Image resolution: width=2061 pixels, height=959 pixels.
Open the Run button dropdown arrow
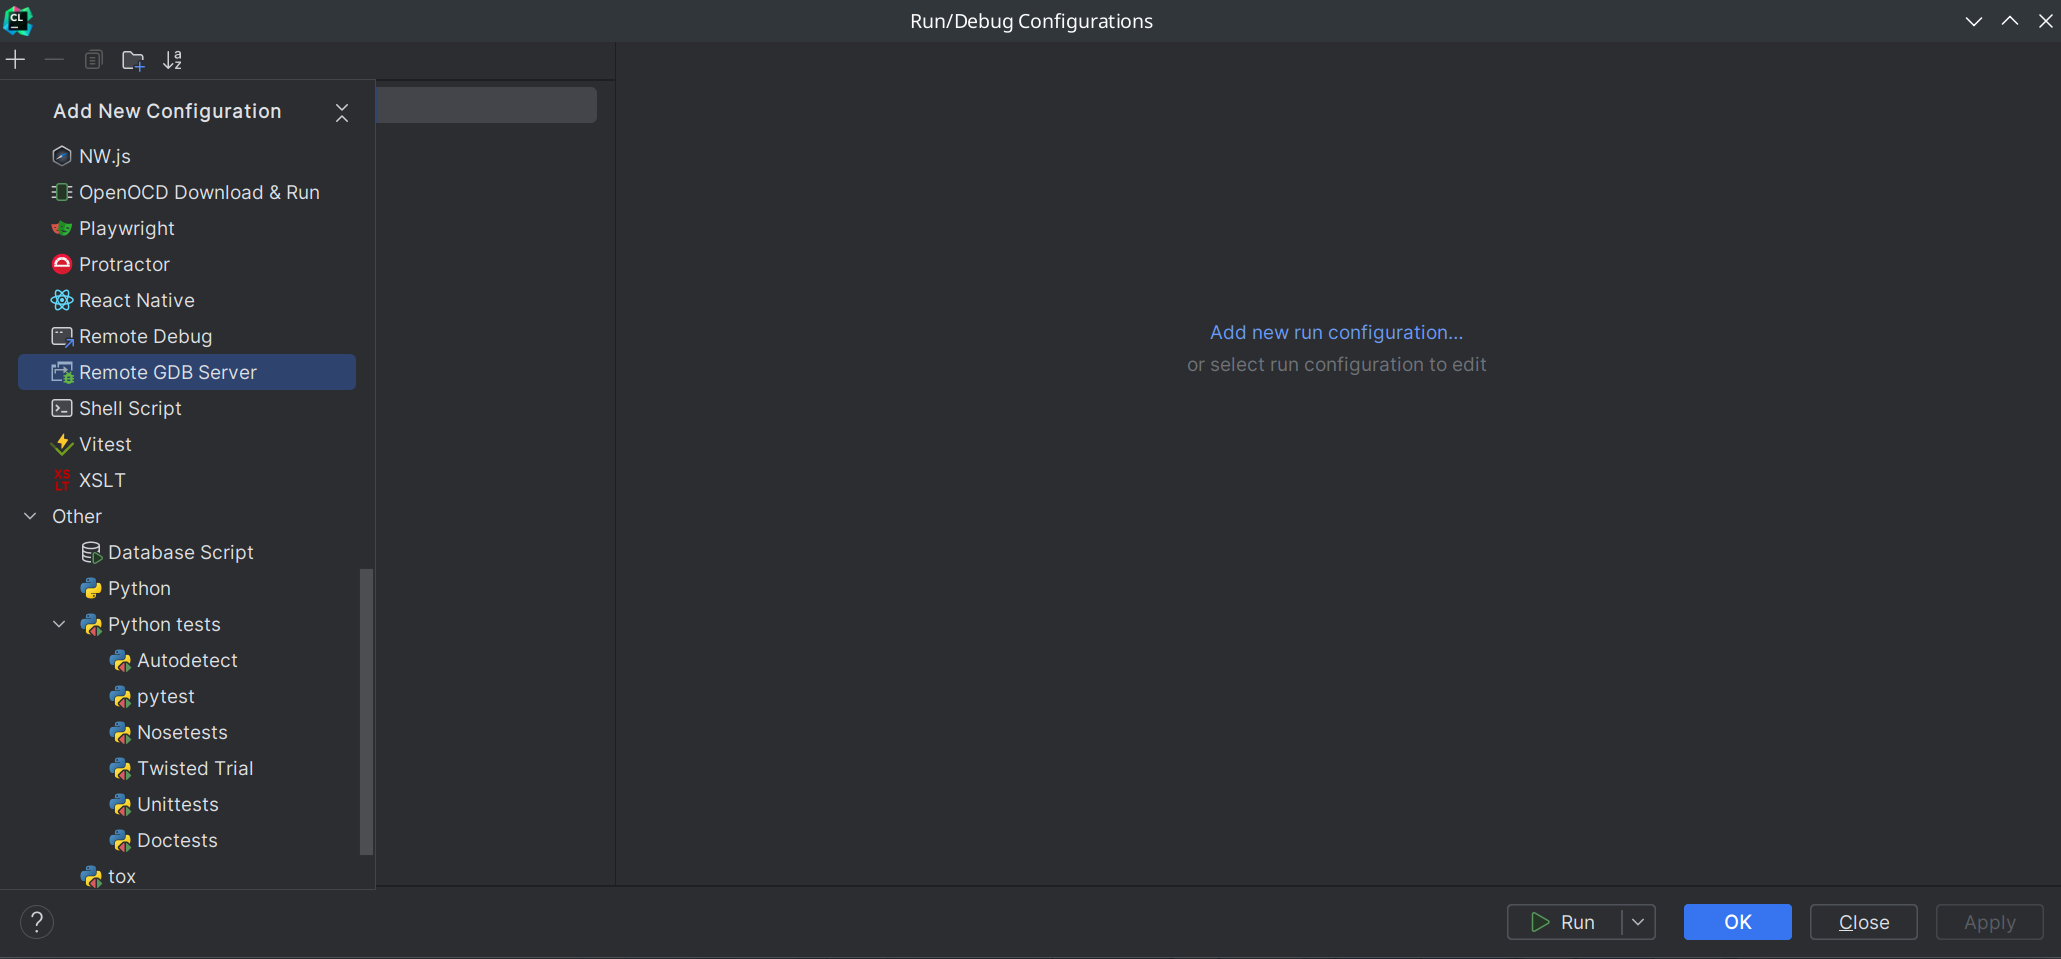coord(1638,922)
